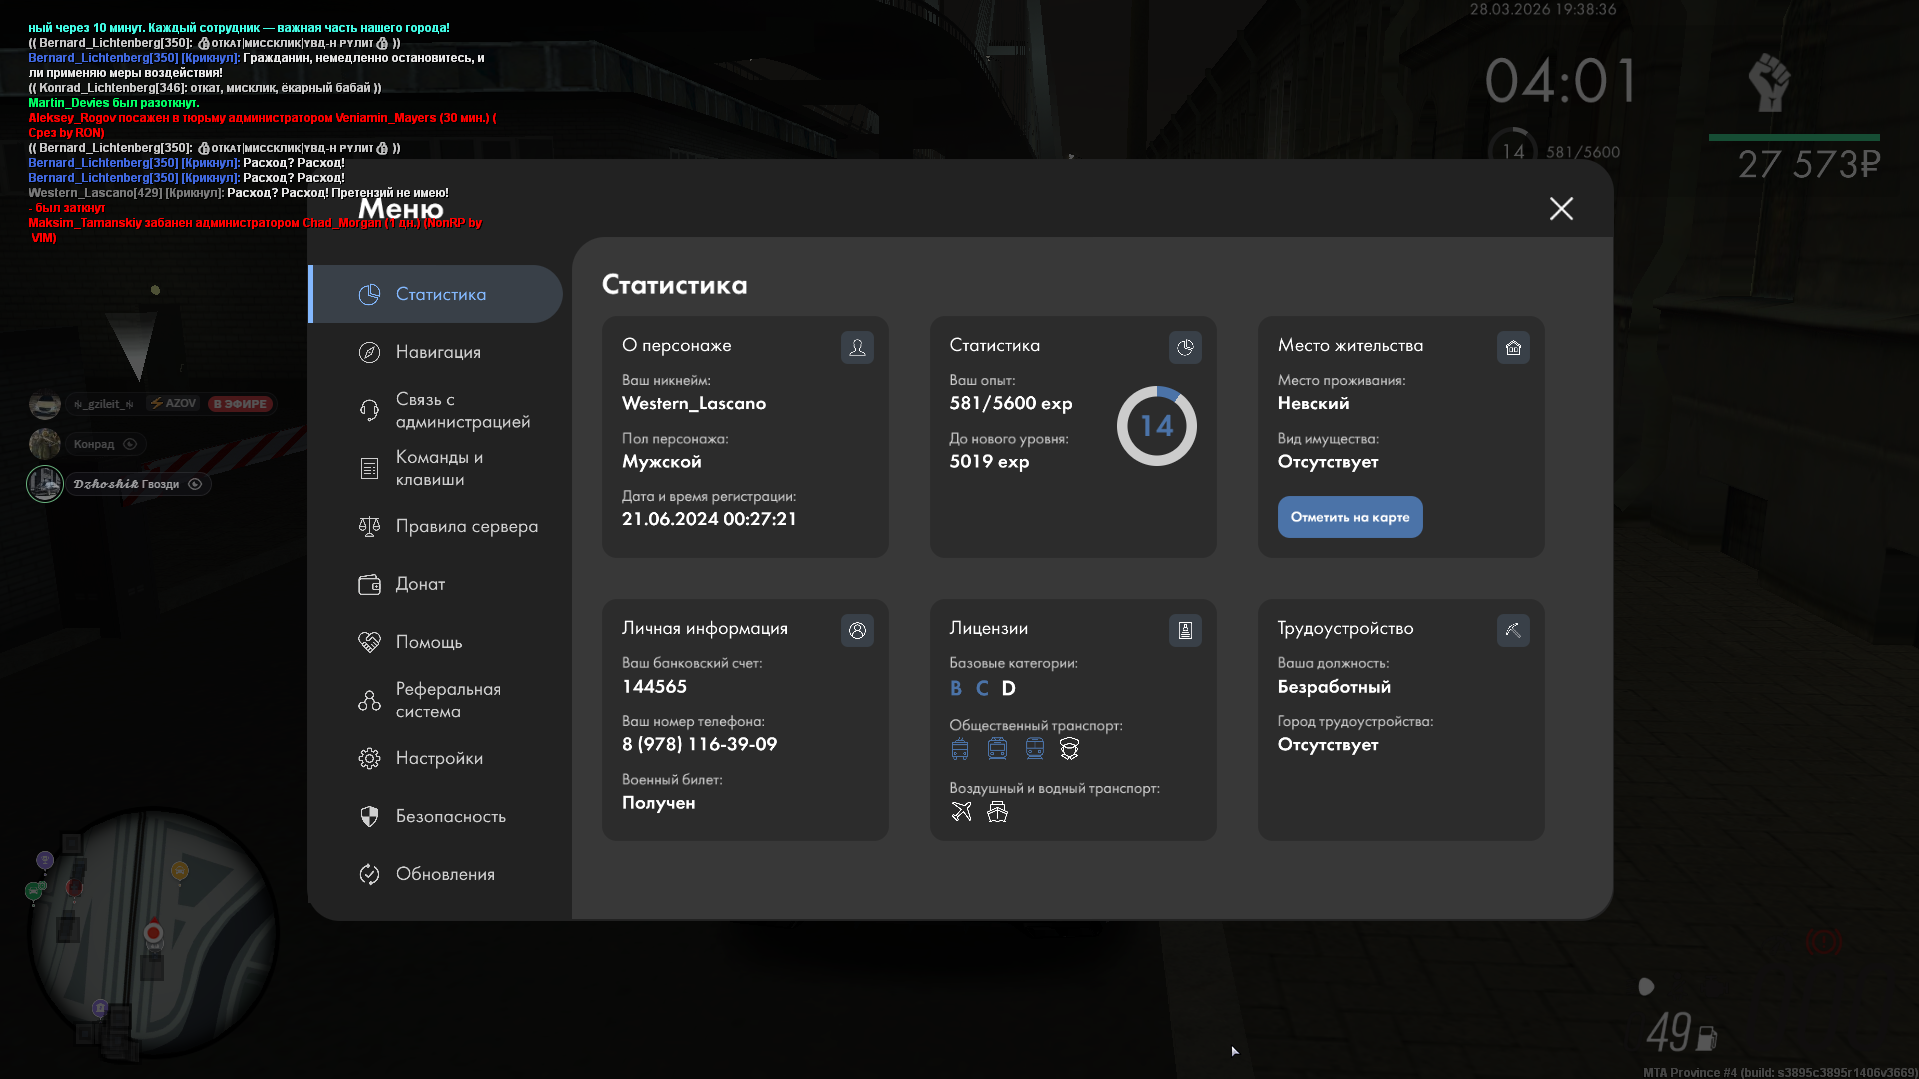Click the airplane license icon
Viewport: 1919px width, 1079px height.
point(961,812)
